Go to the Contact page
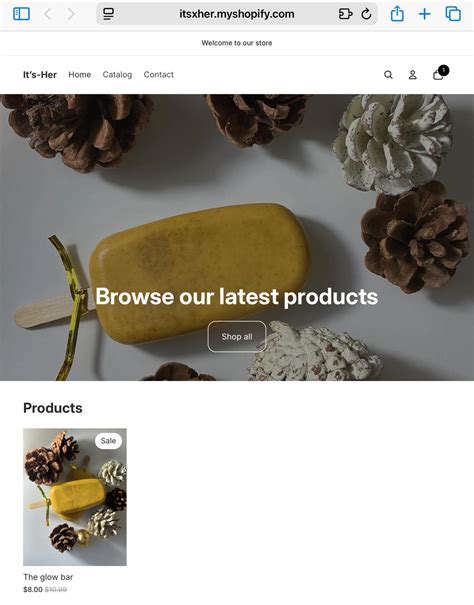This screenshot has width=474, height=605. [159, 74]
